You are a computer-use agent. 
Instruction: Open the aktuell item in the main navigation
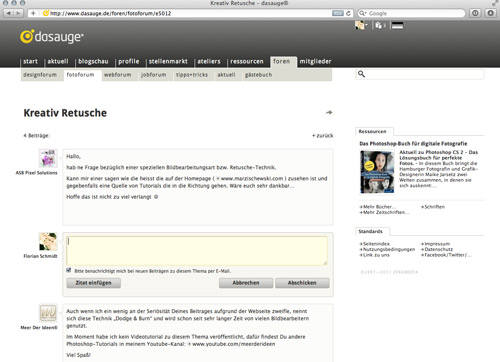point(58,61)
